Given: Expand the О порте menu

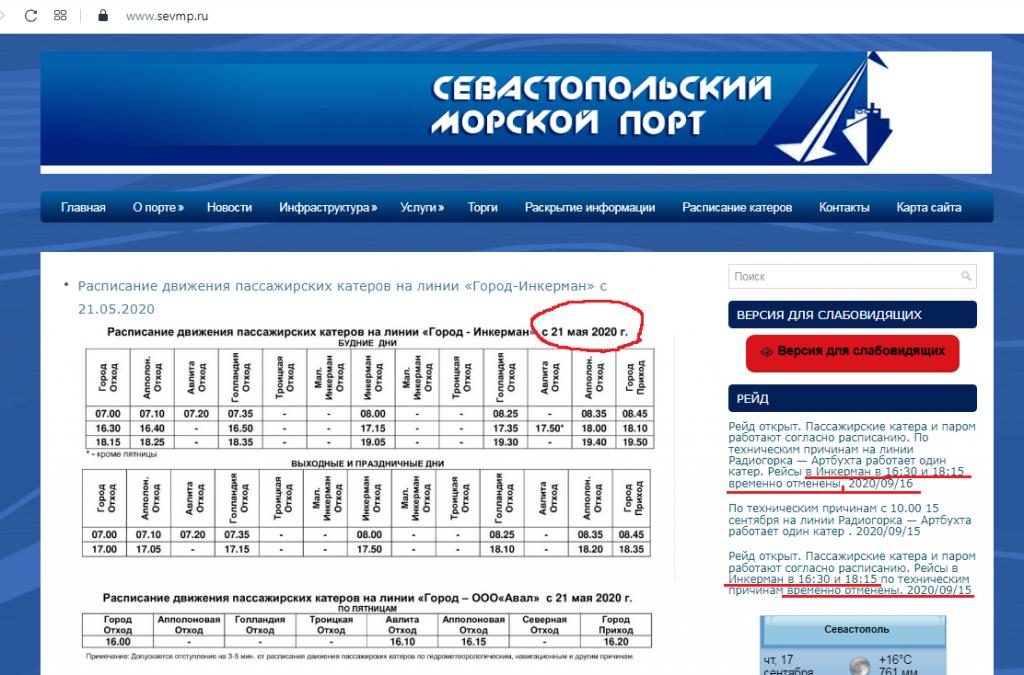Looking at the screenshot, I should [x=158, y=208].
